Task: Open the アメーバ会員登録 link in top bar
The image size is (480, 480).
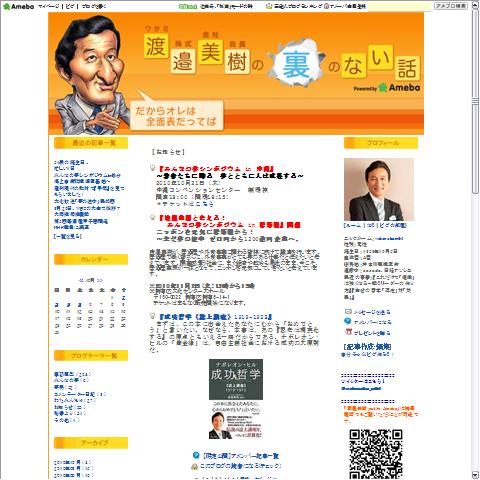Action: (348, 6)
